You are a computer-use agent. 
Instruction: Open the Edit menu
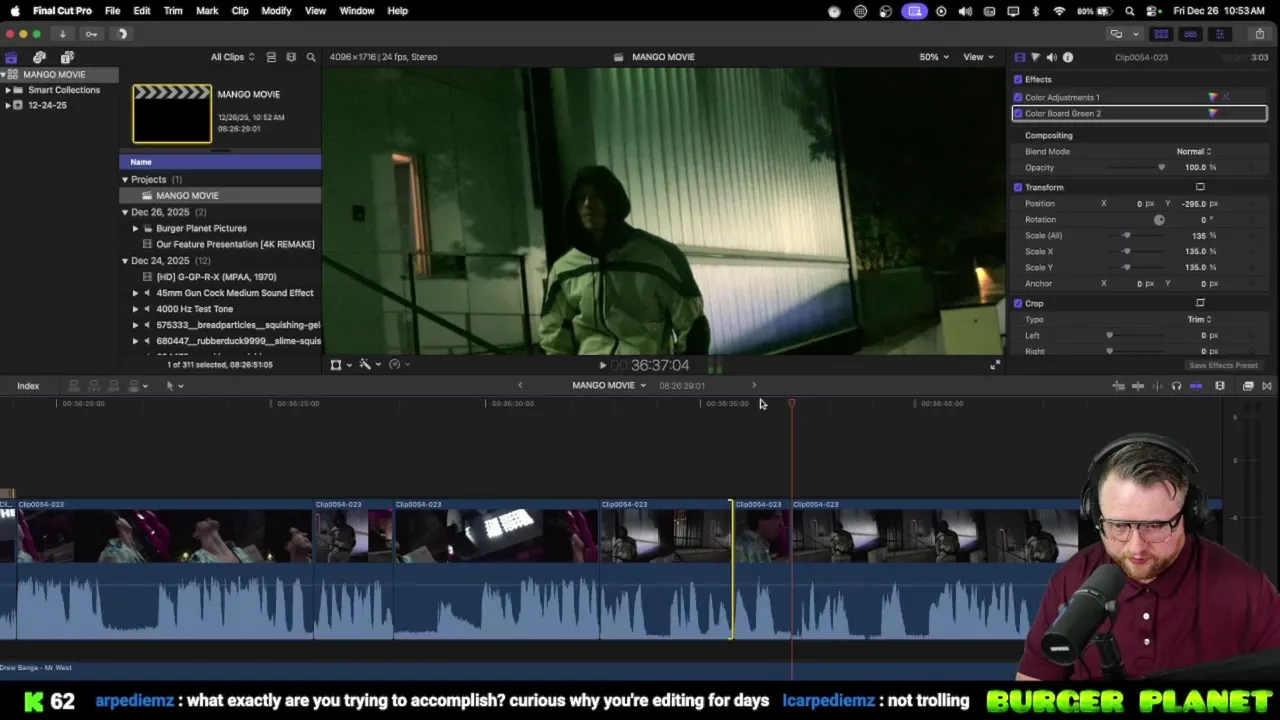coord(142,11)
